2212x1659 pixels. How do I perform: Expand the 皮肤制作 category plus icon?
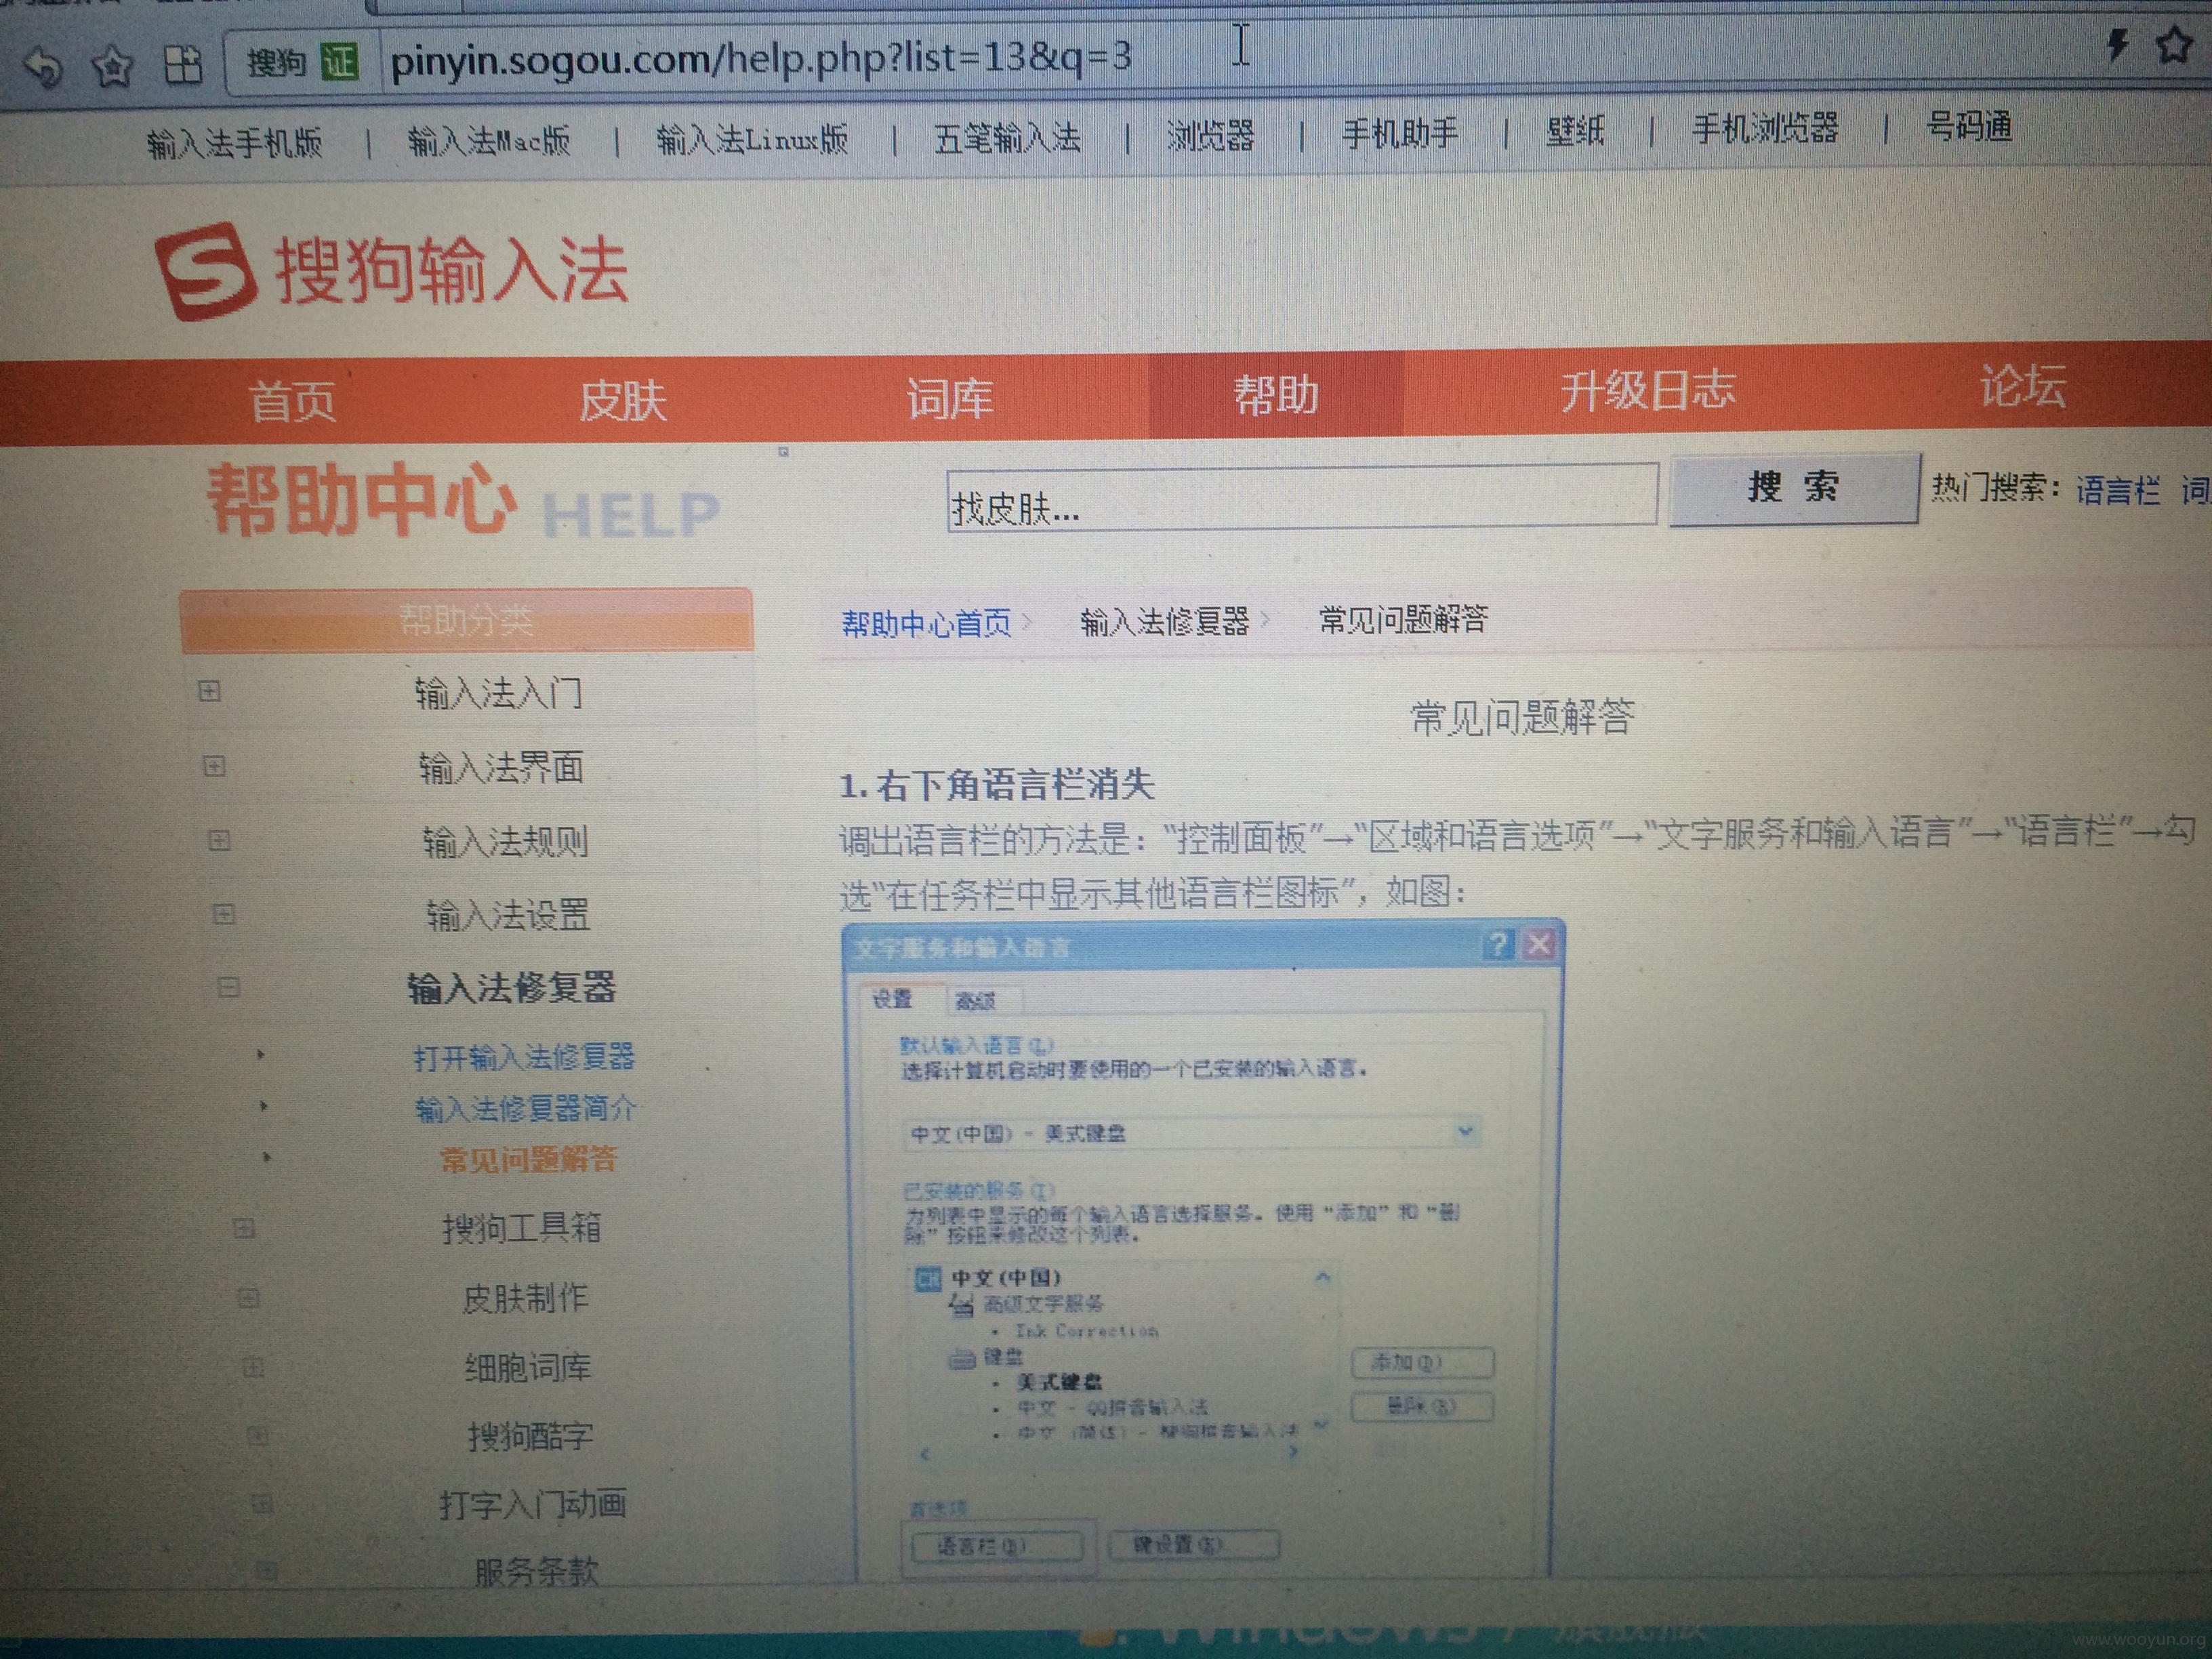click(248, 1298)
